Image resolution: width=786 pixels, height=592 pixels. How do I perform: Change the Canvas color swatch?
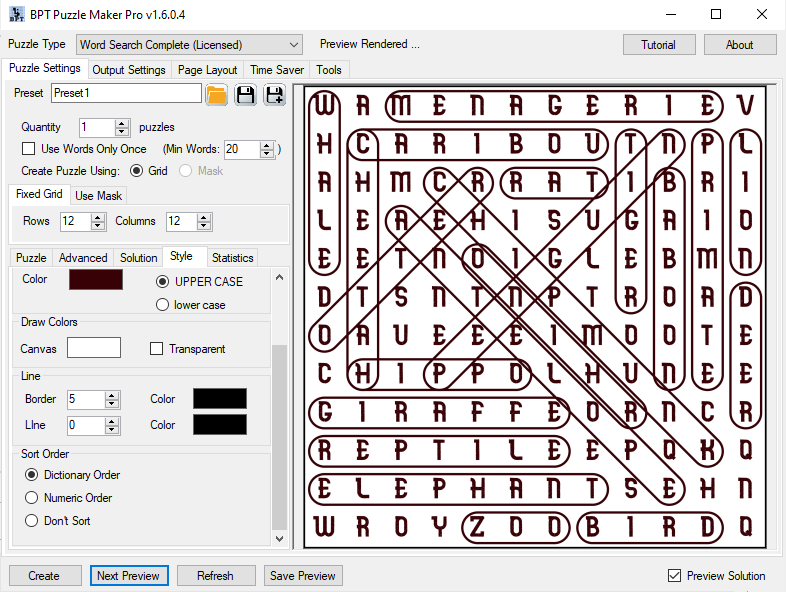[94, 347]
